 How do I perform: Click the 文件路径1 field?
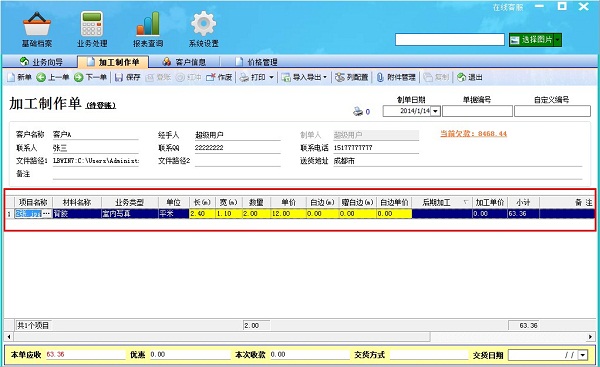pos(95,161)
